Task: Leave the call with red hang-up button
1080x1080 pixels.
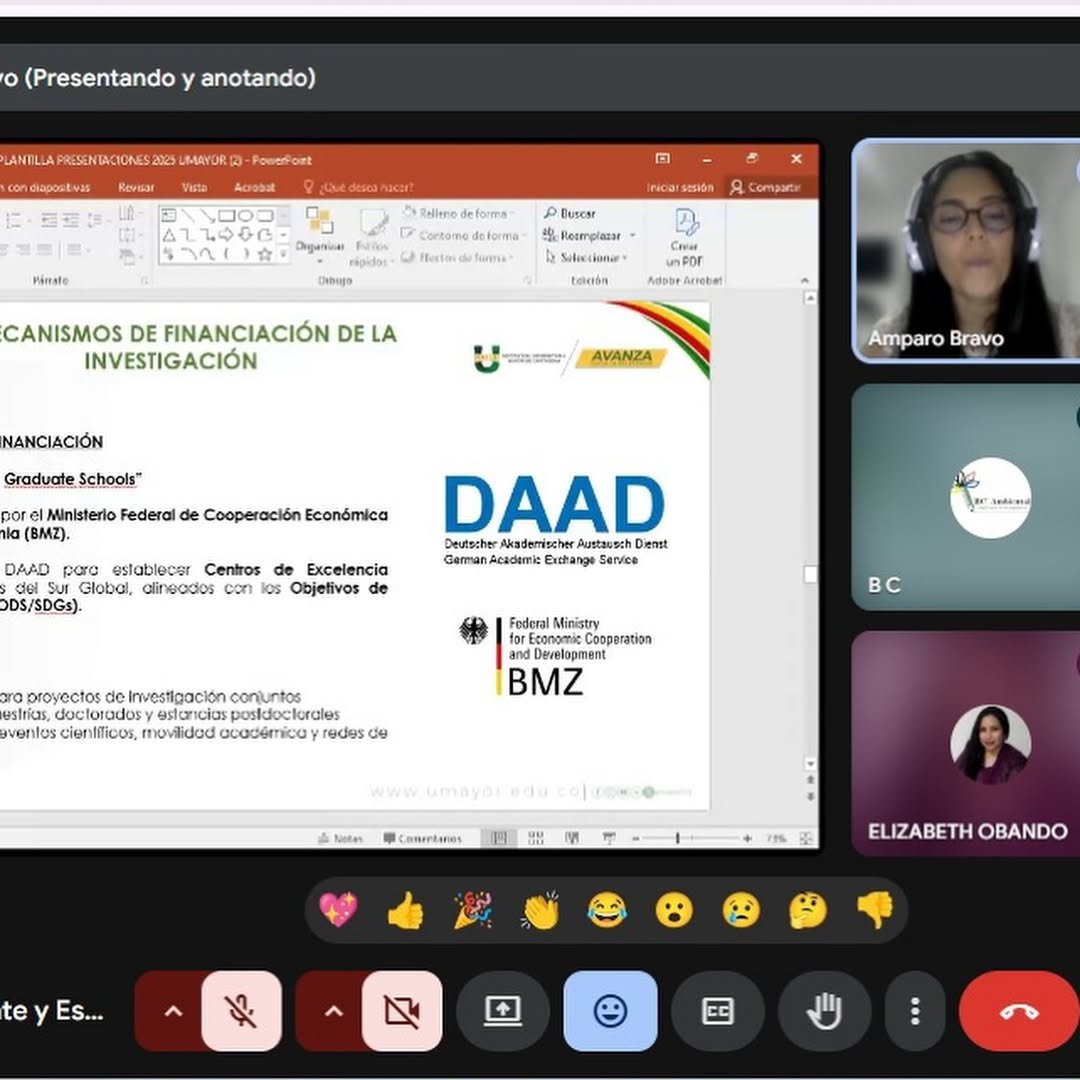Action: [x=1019, y=1011]
